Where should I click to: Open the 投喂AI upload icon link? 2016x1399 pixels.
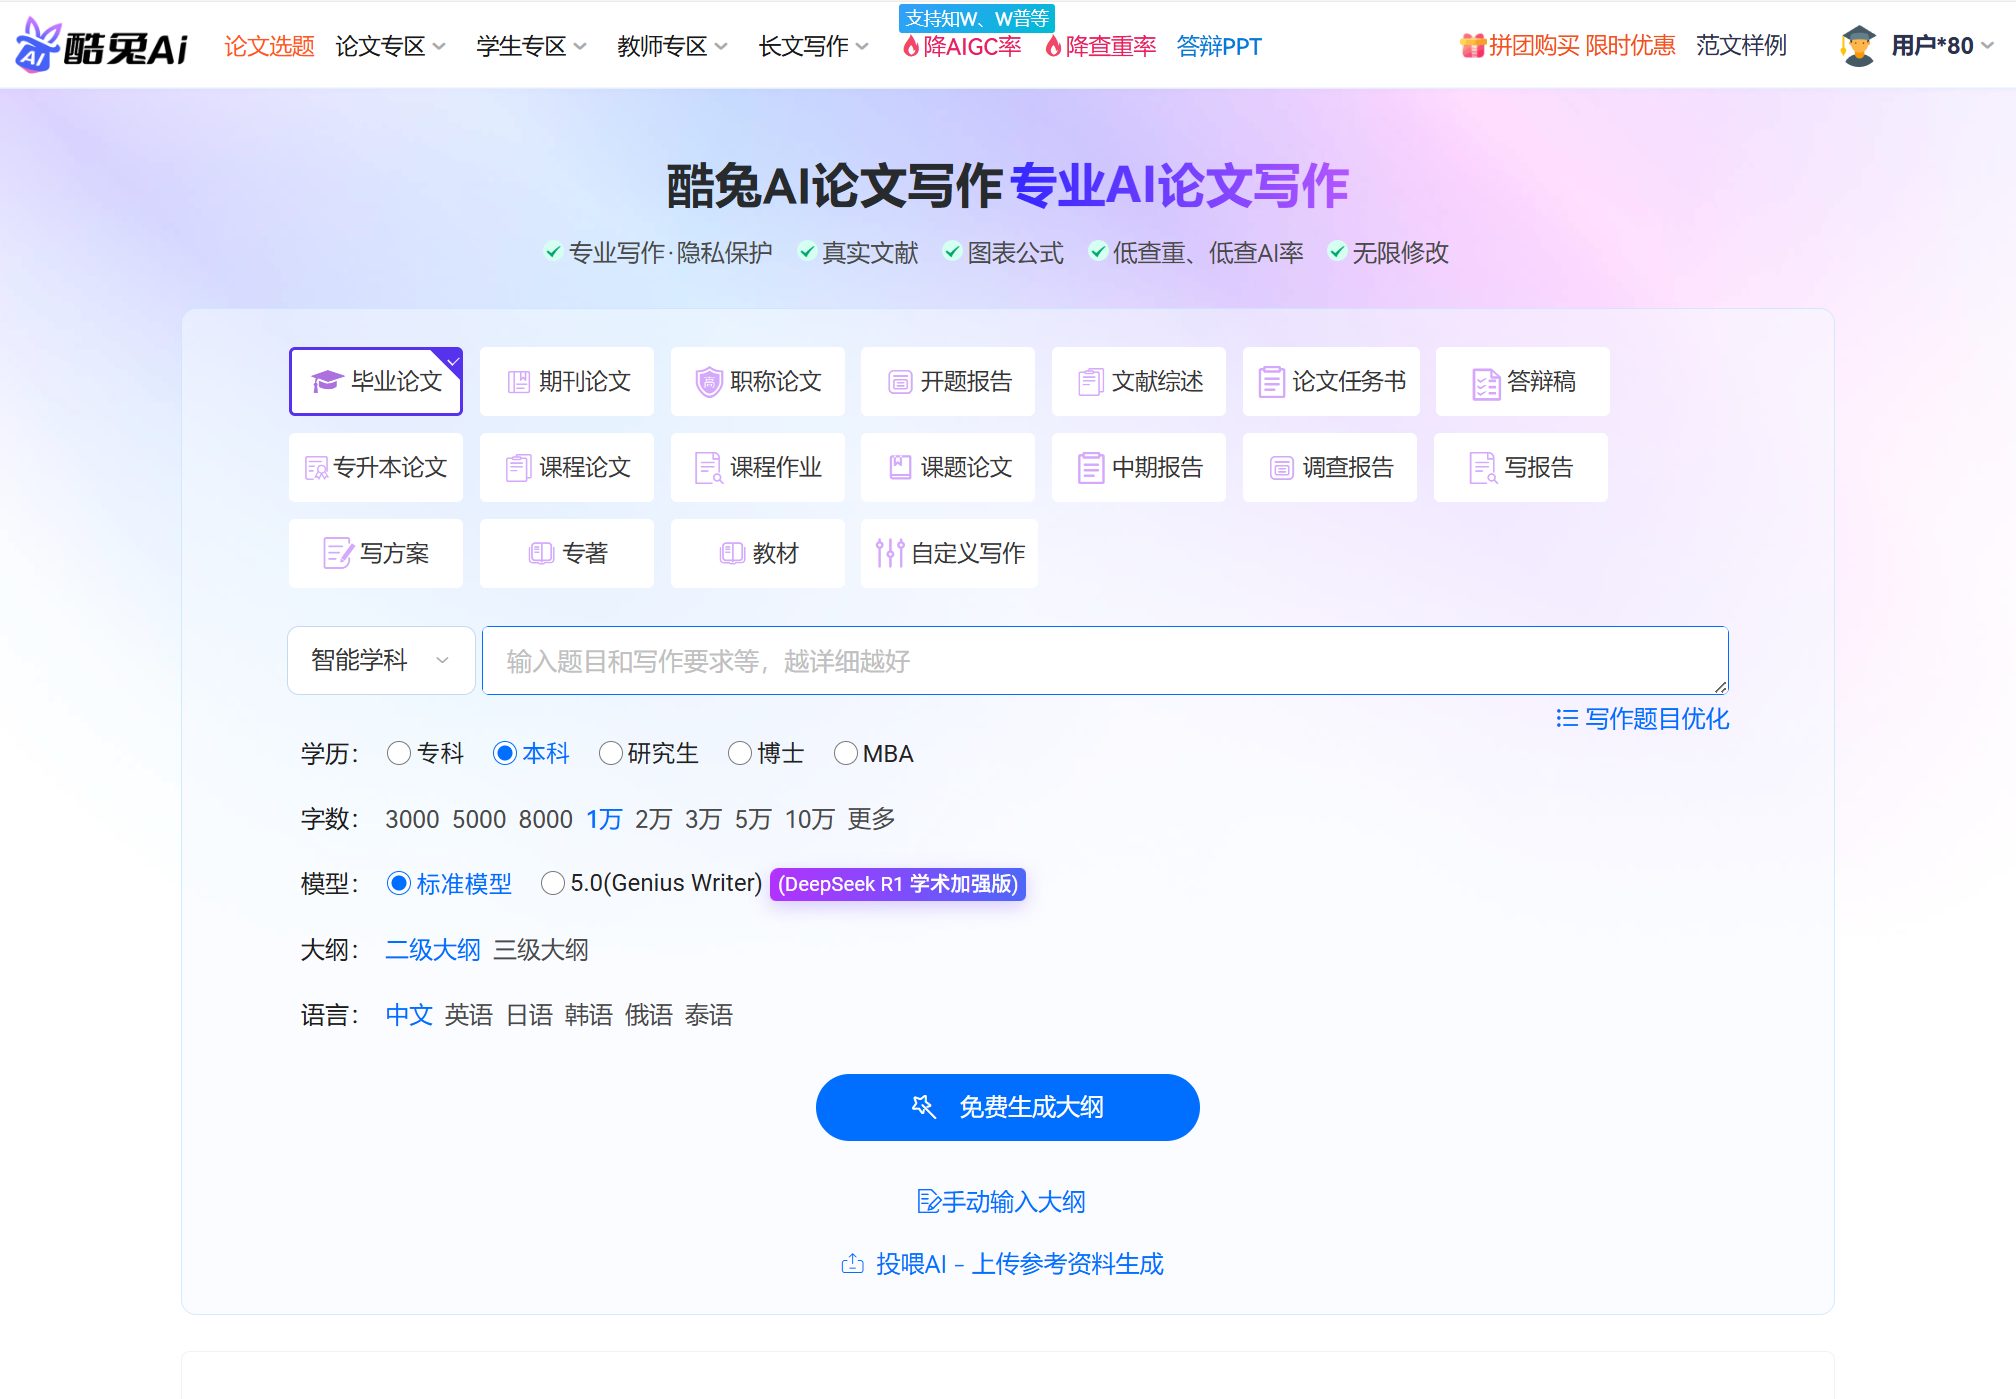(851, 1263)
